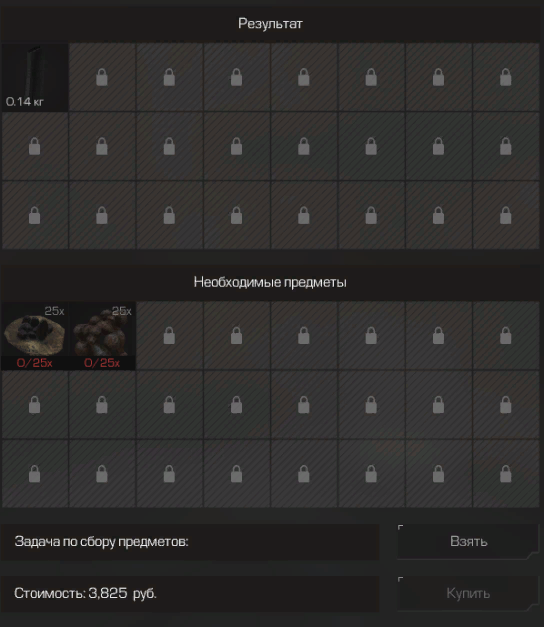Click the locked slot right after the second required item

(169, 335)
